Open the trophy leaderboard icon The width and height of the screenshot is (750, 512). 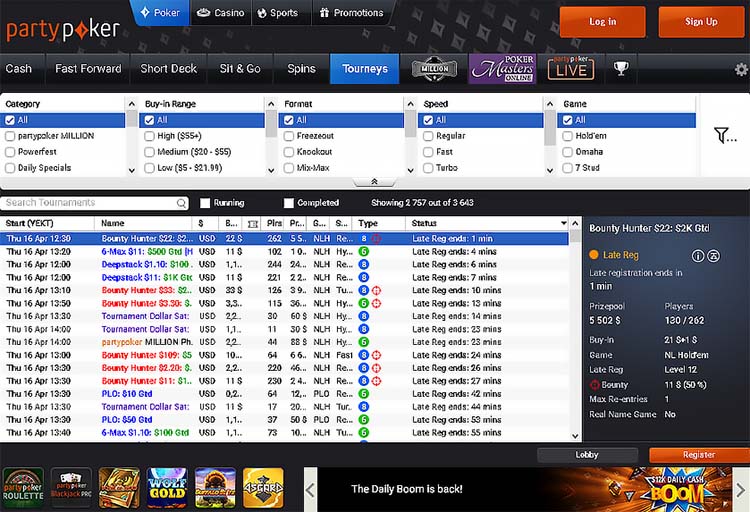click(621, 68)
